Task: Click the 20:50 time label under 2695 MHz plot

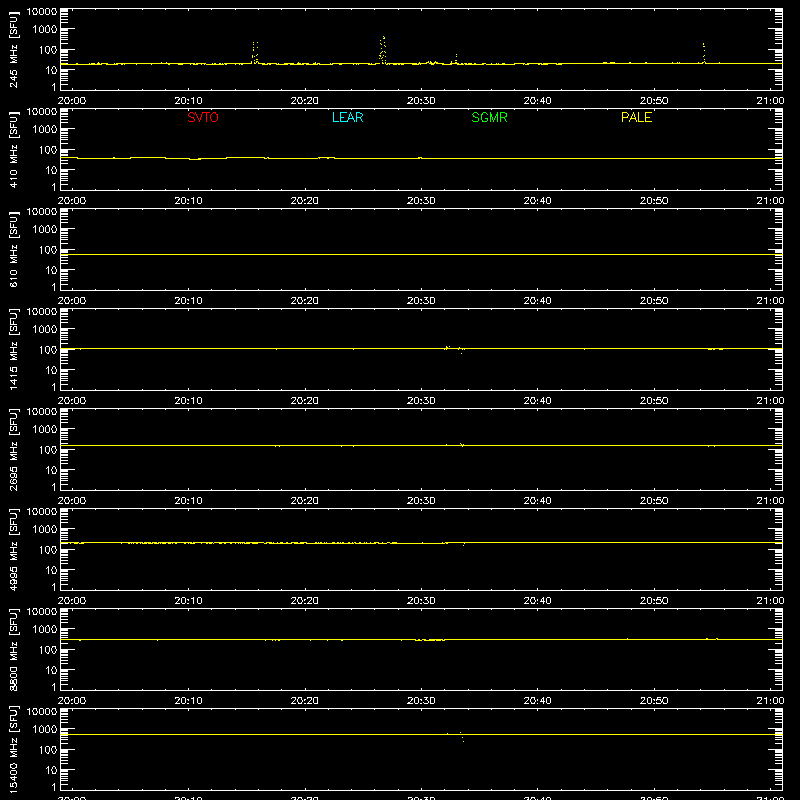Action: pyautogui.click(x=654, y=501)
